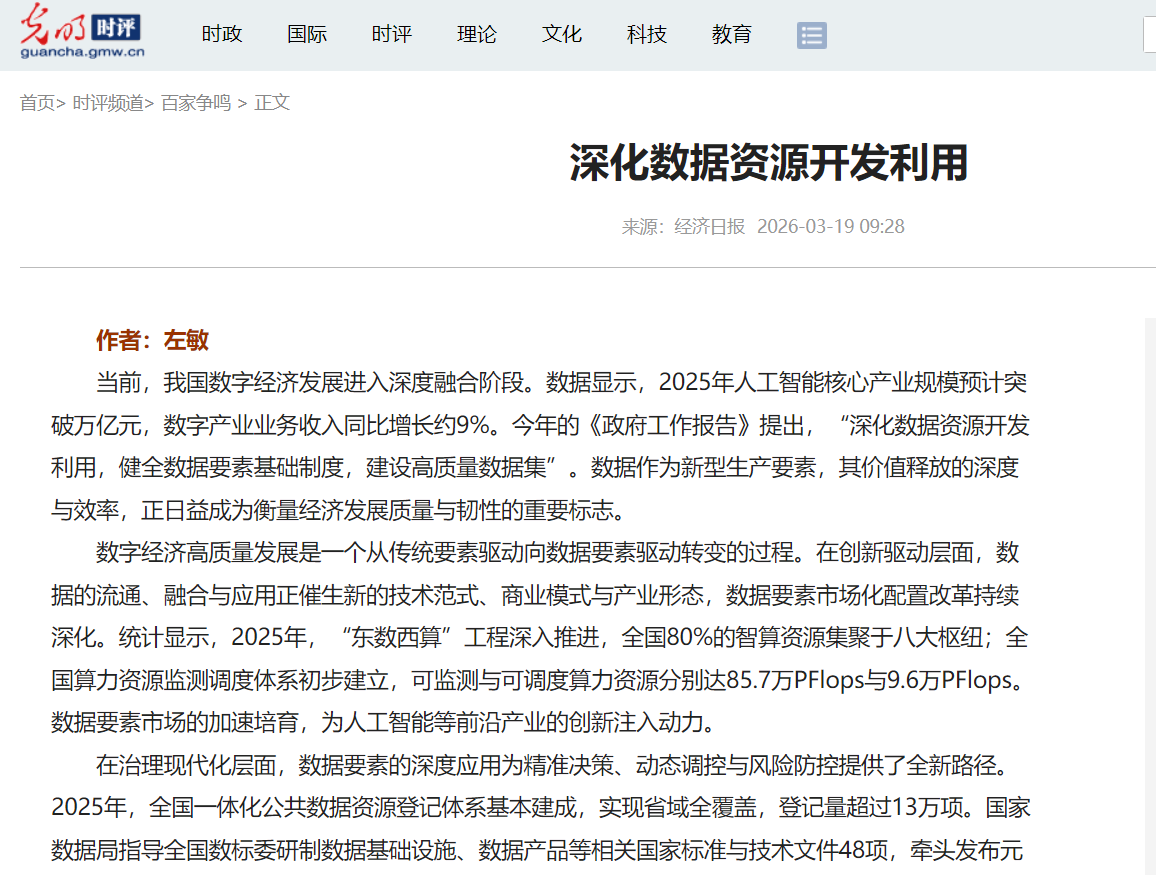Click 正文 in the breadcrumb trail
The width and height of the screenshot is (1156, 875).
272,103
